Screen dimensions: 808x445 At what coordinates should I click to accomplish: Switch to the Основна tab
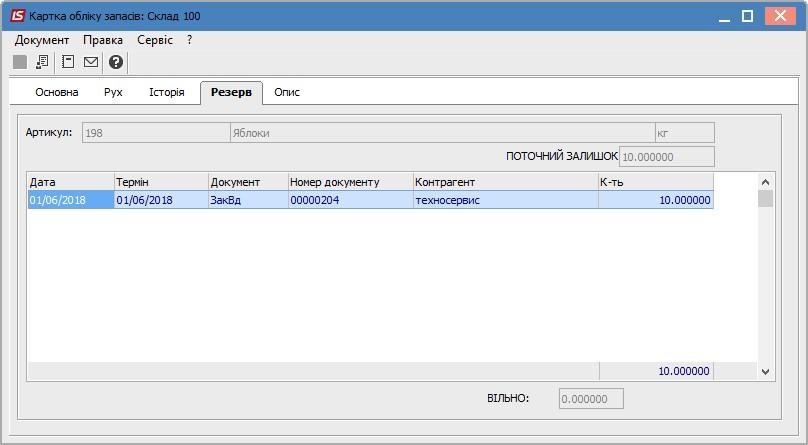[x=57, y=93]
